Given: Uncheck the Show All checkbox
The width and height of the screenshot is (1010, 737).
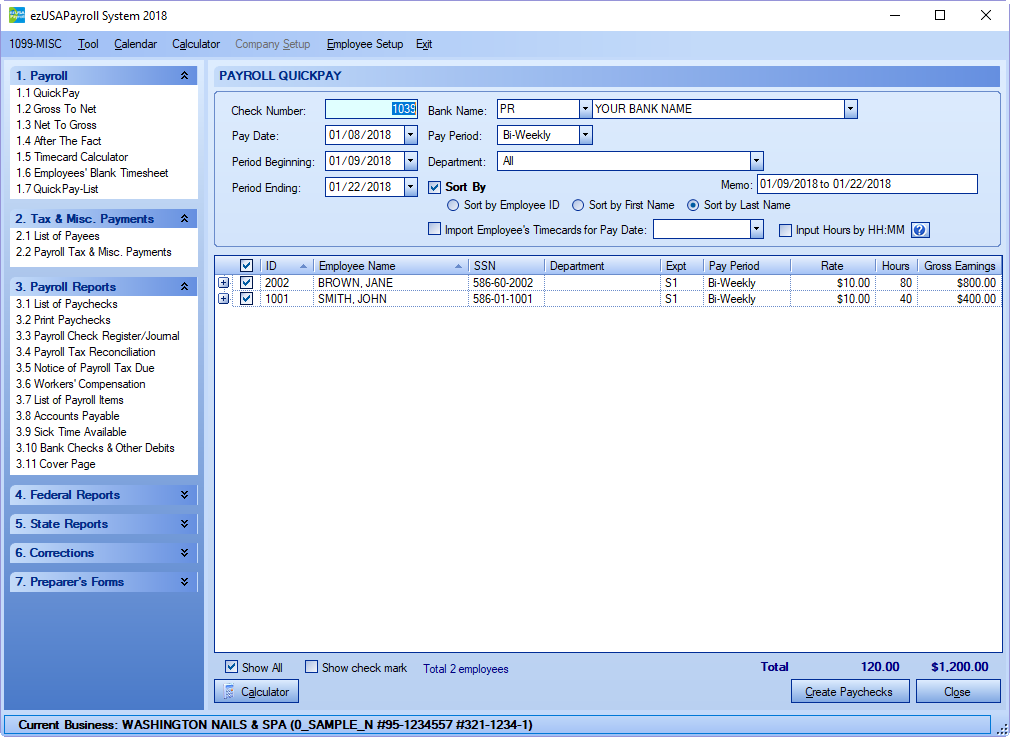Looking at the screenshot, I should pyautogui.click(x=232, y=667).
